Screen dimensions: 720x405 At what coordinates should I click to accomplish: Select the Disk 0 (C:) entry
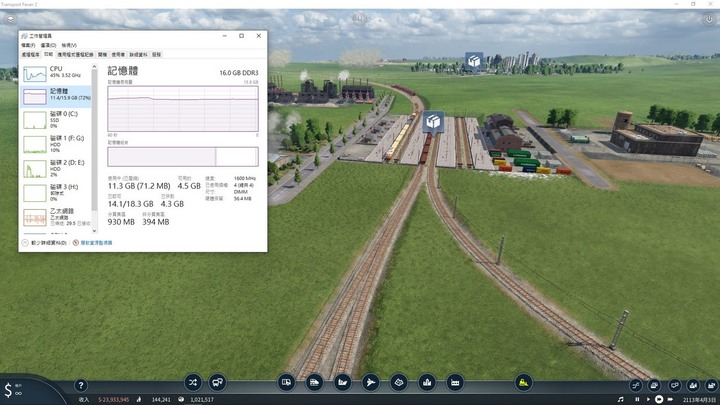[x=56, y=120]
